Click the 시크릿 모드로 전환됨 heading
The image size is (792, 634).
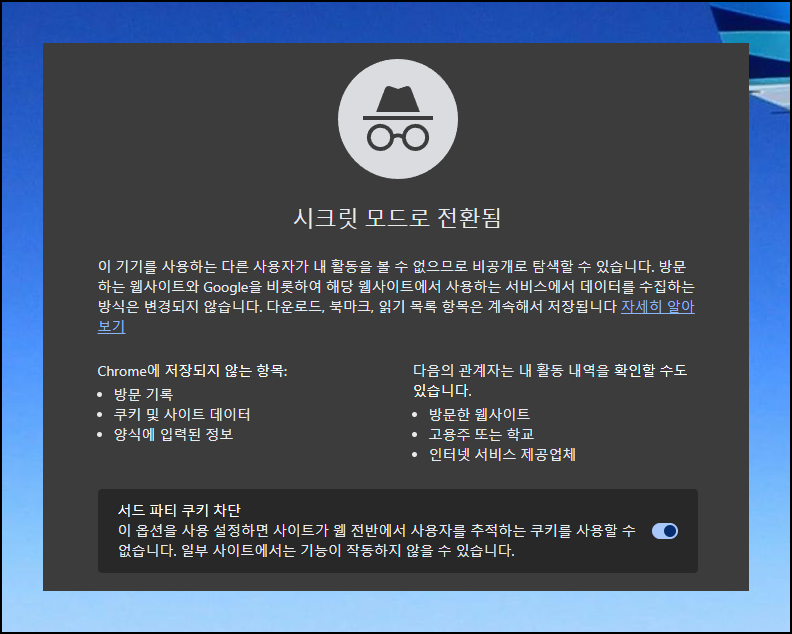[x=397, y=218]
